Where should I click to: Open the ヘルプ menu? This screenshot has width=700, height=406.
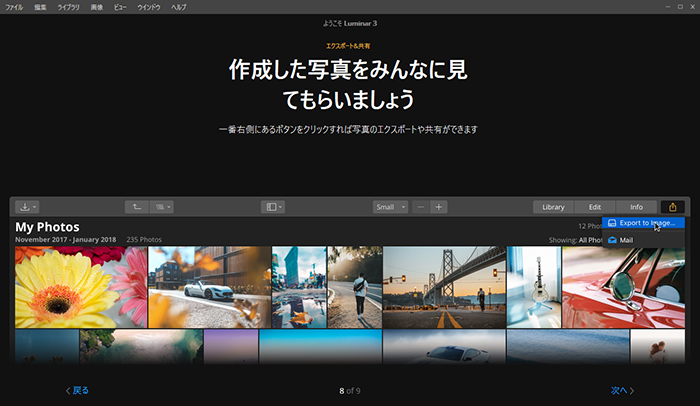(179, 7)
